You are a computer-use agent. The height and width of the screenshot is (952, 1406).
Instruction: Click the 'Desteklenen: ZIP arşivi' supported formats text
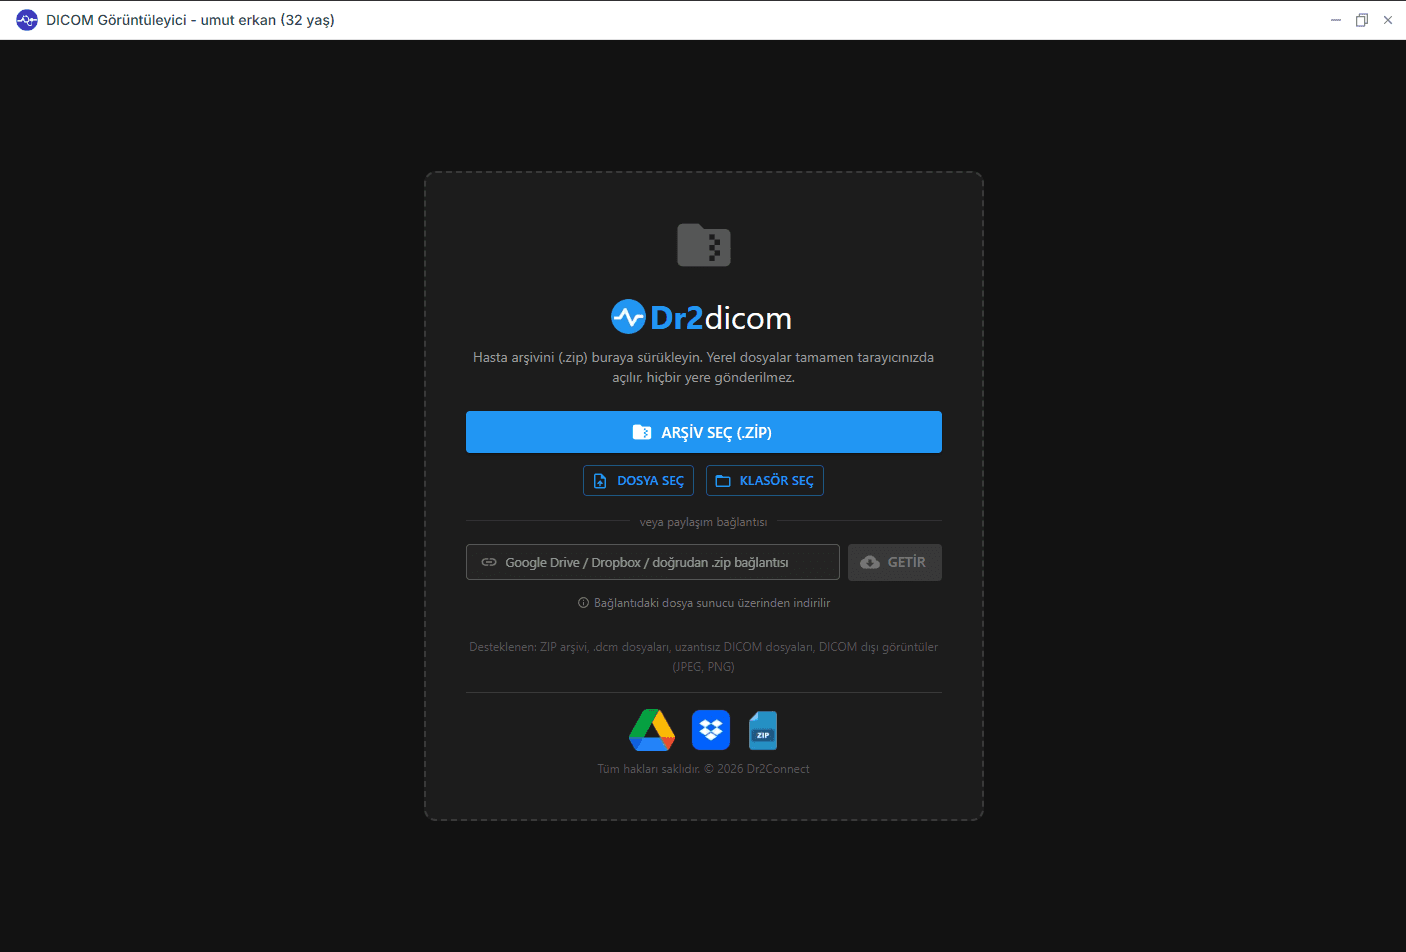[x=704, y=657]
